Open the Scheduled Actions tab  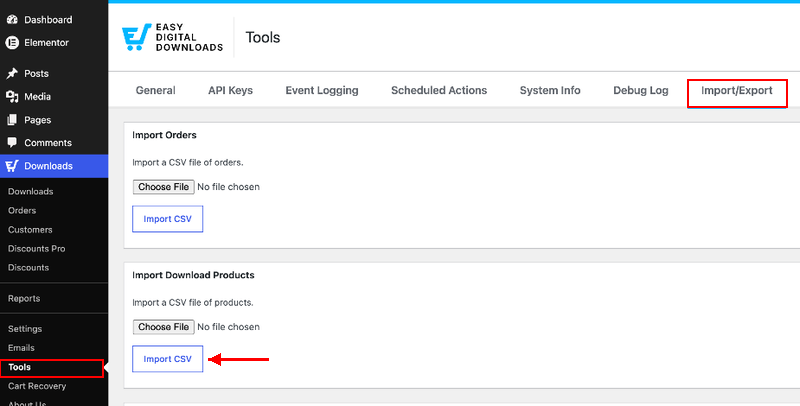[x=439, y=91]
